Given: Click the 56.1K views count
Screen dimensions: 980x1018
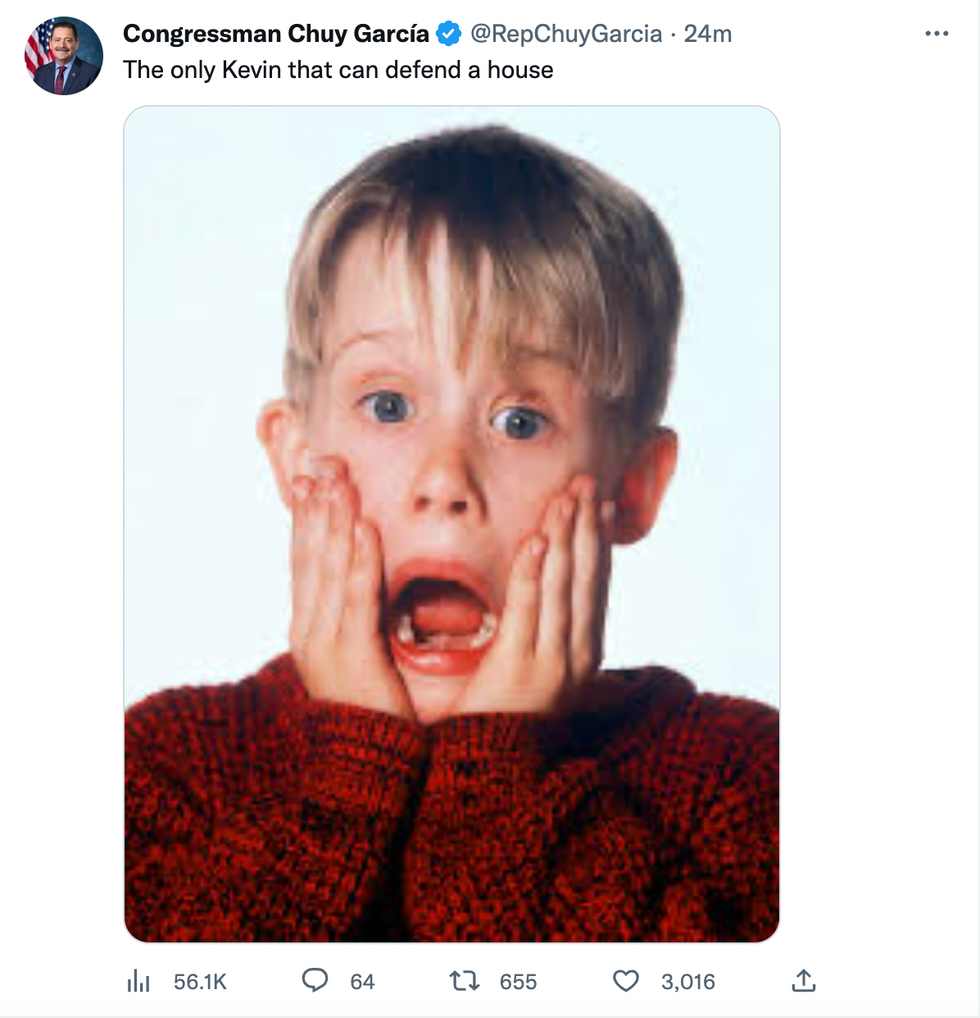Looking at the screenshot, I should click(x=200, y=982).
